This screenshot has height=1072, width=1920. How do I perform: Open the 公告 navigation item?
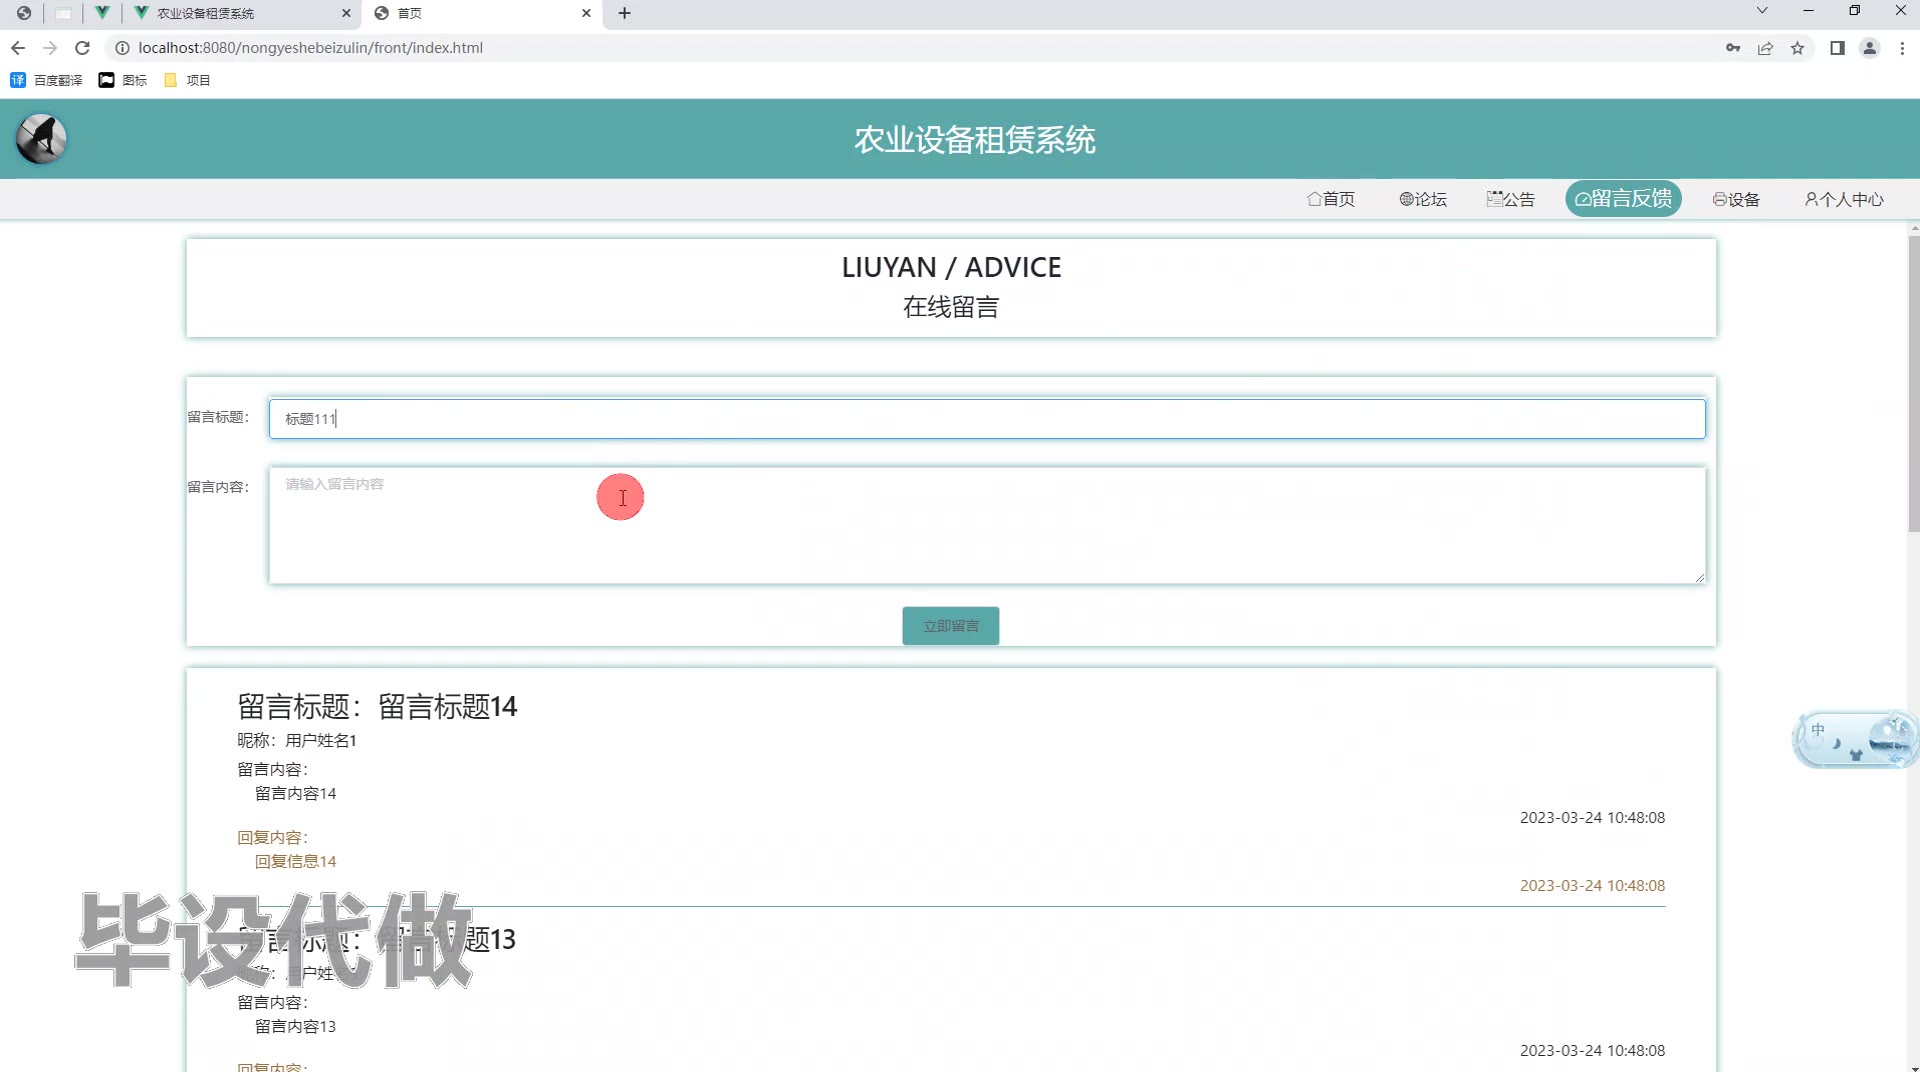click(1510, 199)
